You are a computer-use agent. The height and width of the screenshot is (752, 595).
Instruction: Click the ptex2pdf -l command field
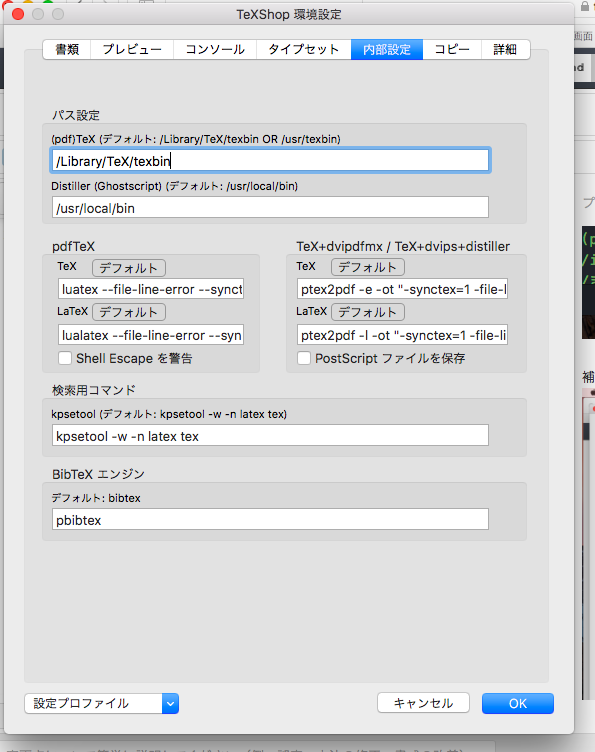(x=402, y=335)
